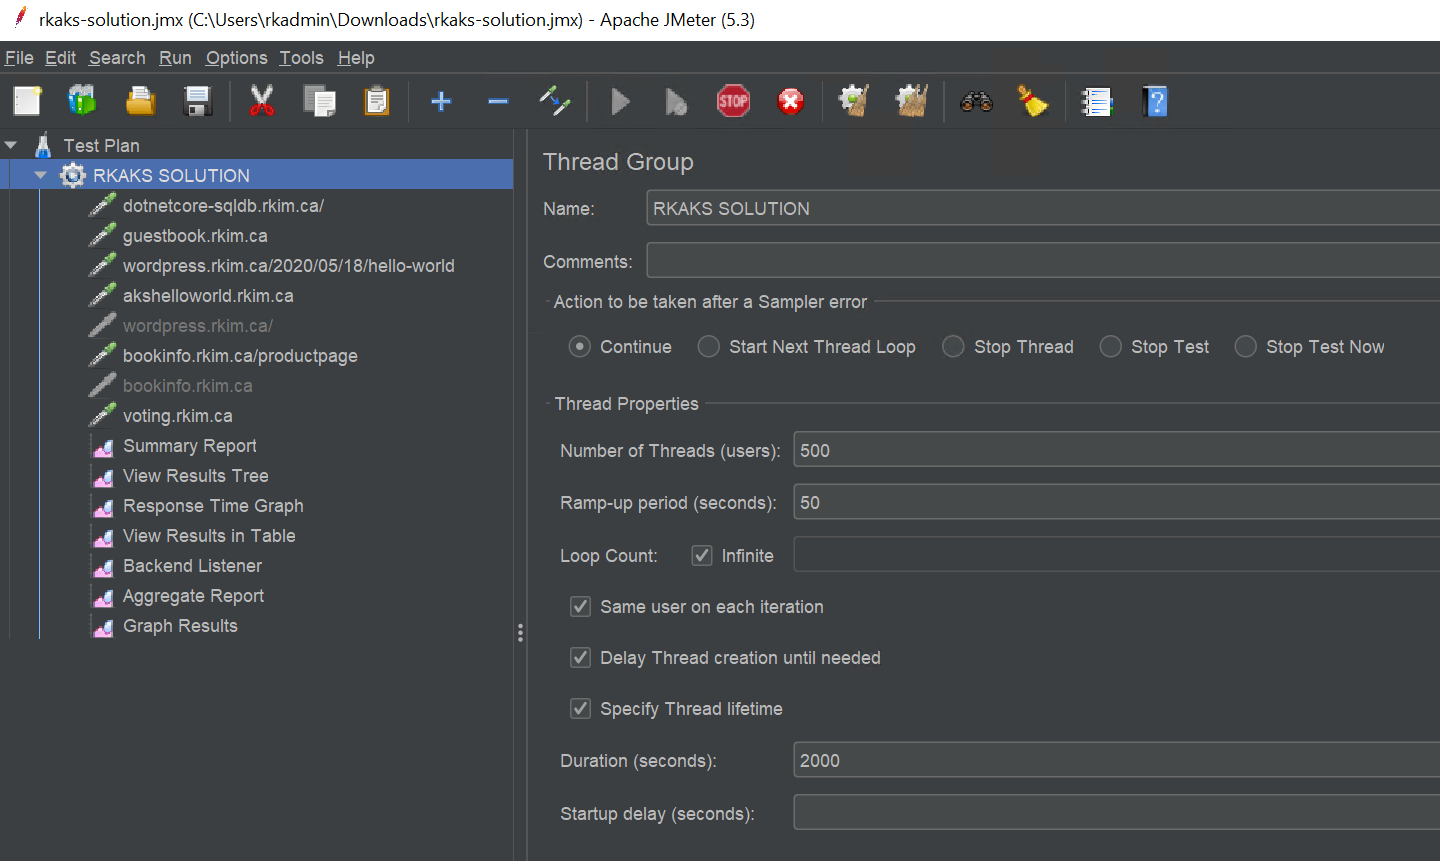
Task: Click the Toggle enable/disable toolbar icon
Action: click(x=555, y=101)
